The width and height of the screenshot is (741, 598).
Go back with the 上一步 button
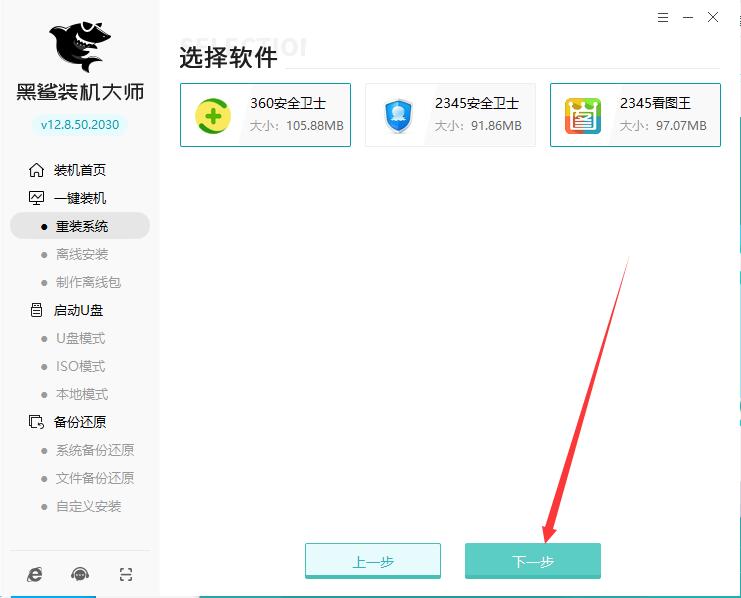tap(373, 561)
